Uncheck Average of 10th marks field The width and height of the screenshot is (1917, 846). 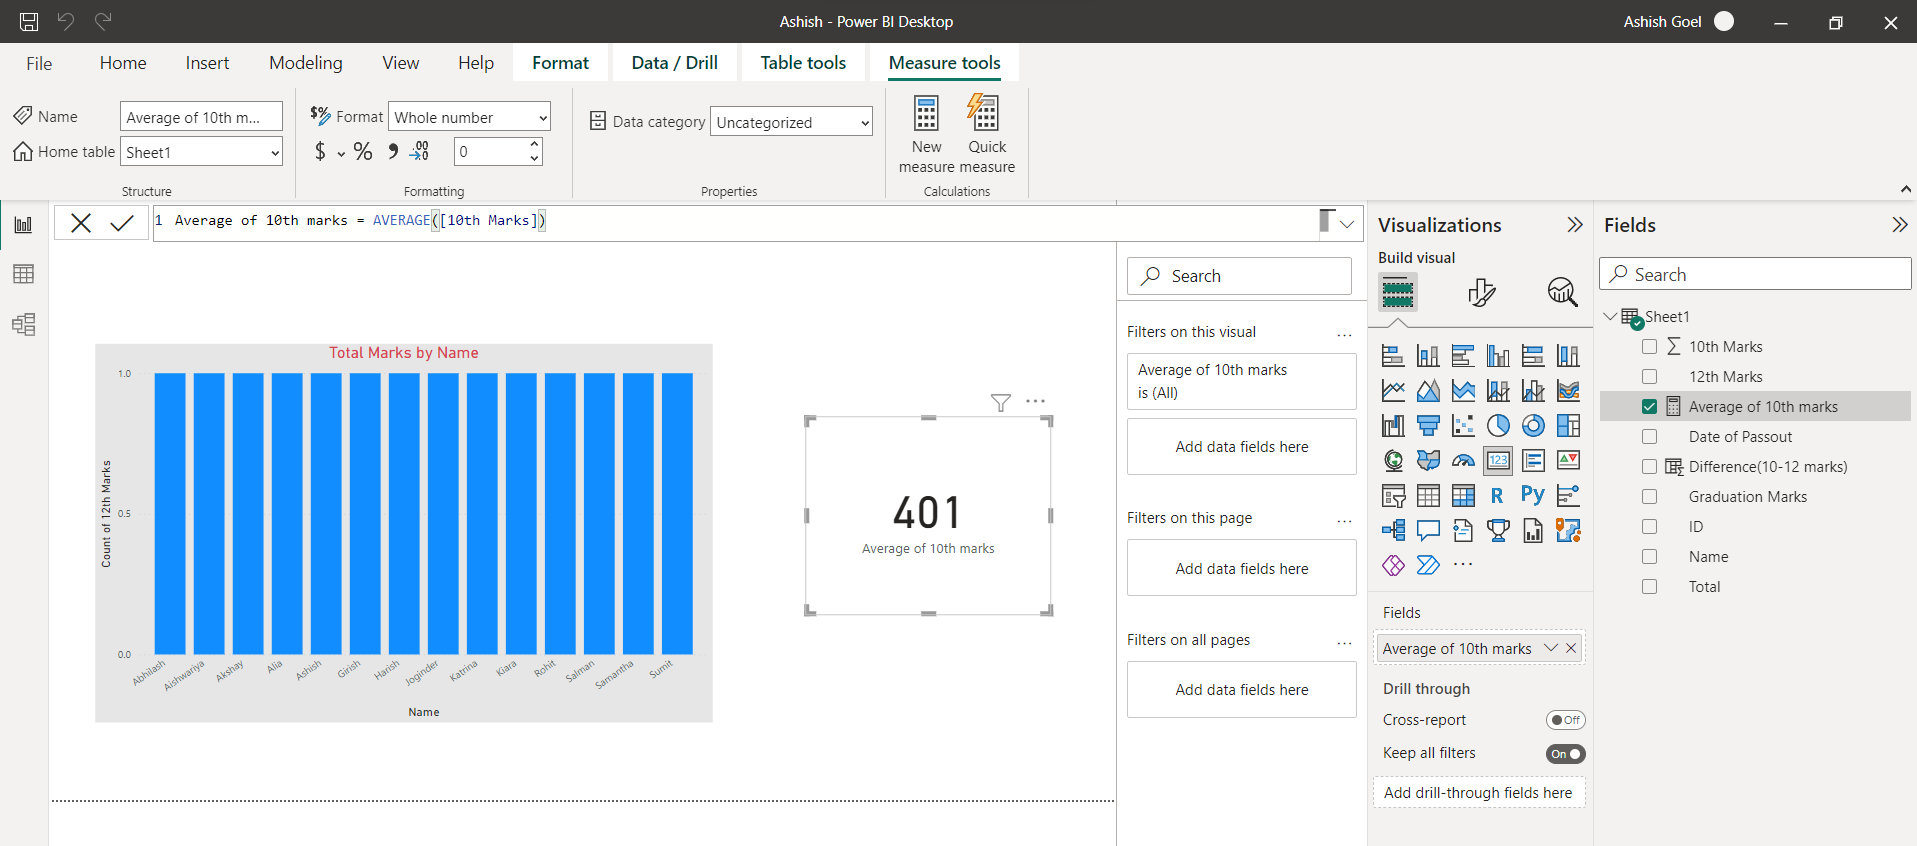[x=1649, y=407]
